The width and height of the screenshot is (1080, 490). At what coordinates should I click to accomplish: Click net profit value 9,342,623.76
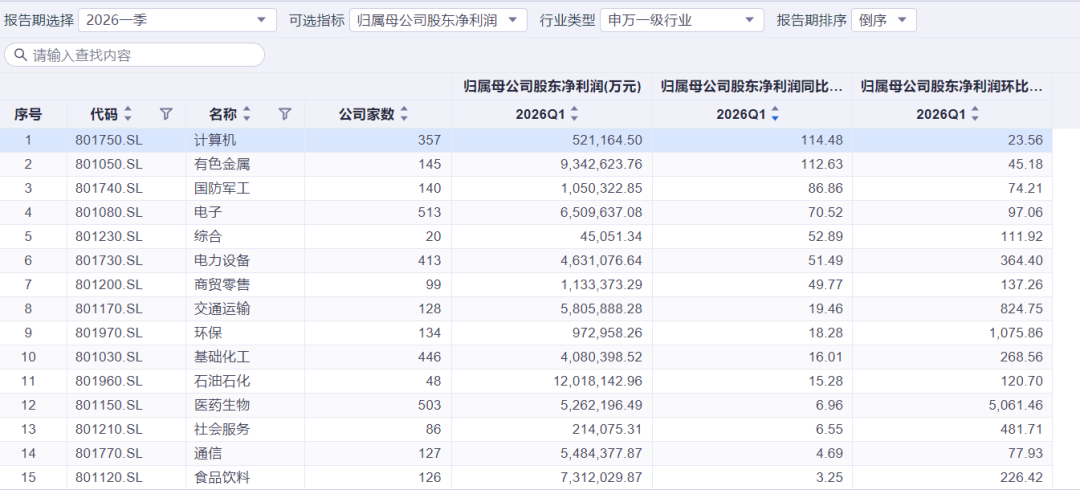[601, 165]
